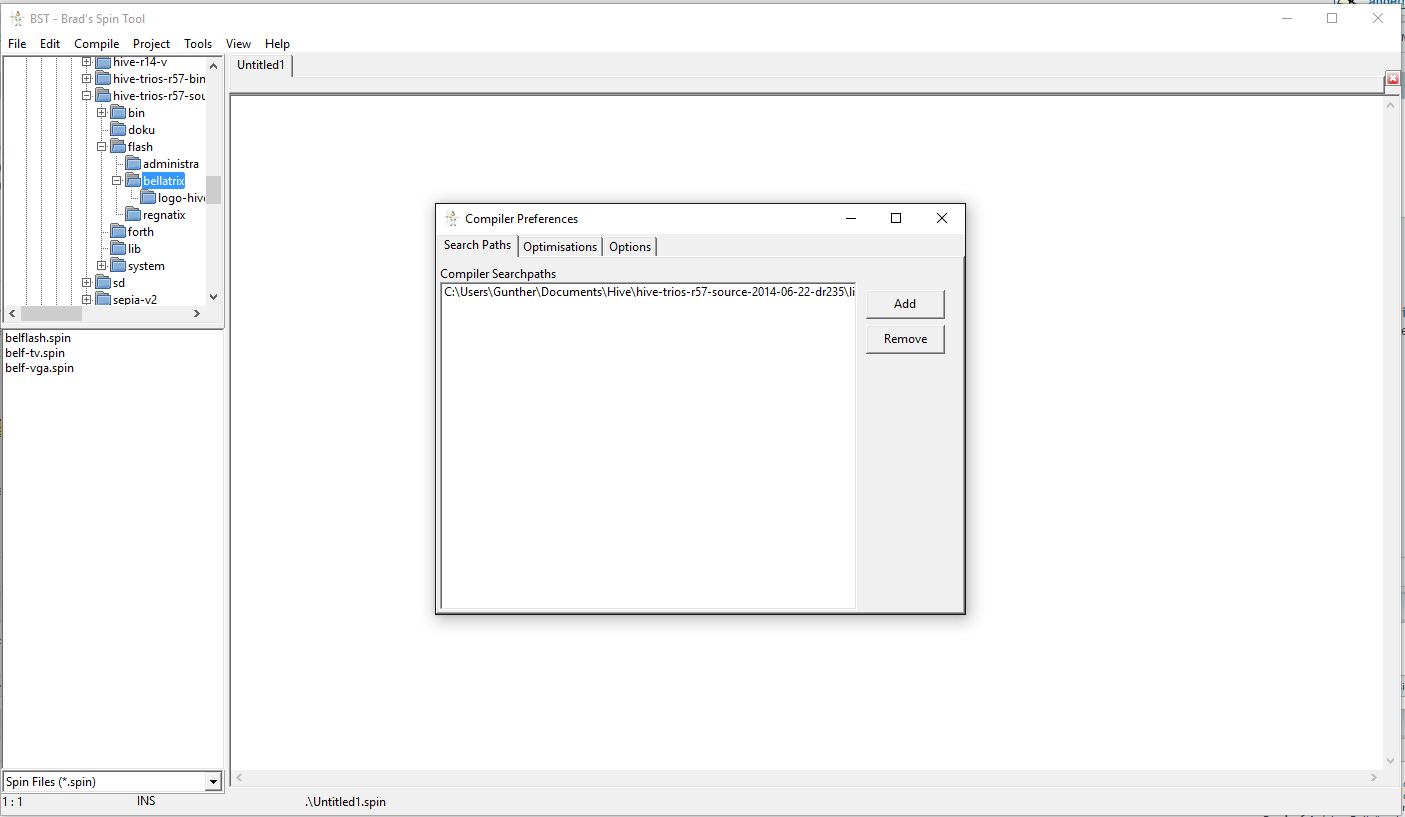Viewport: 1405px width, 817px height.
Task: Open belf-vga.spin from the file list
Action: 39,368
